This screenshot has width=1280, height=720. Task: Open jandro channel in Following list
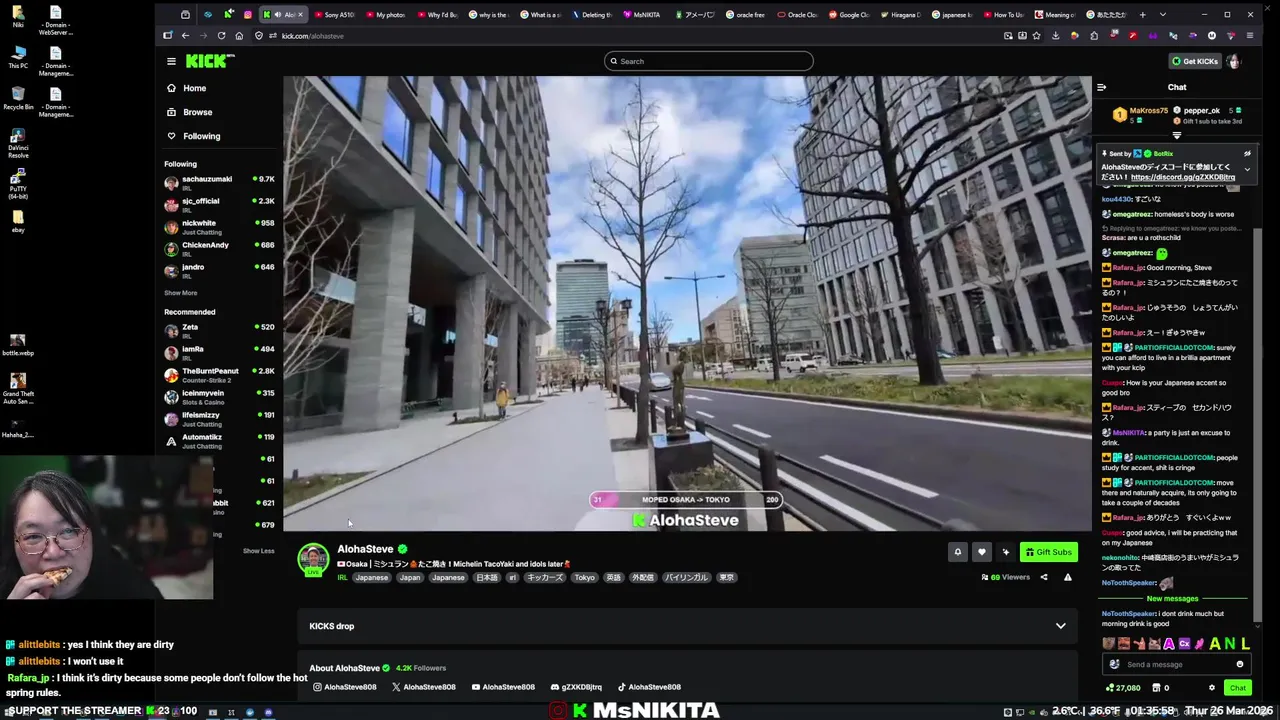pos(219,271)
